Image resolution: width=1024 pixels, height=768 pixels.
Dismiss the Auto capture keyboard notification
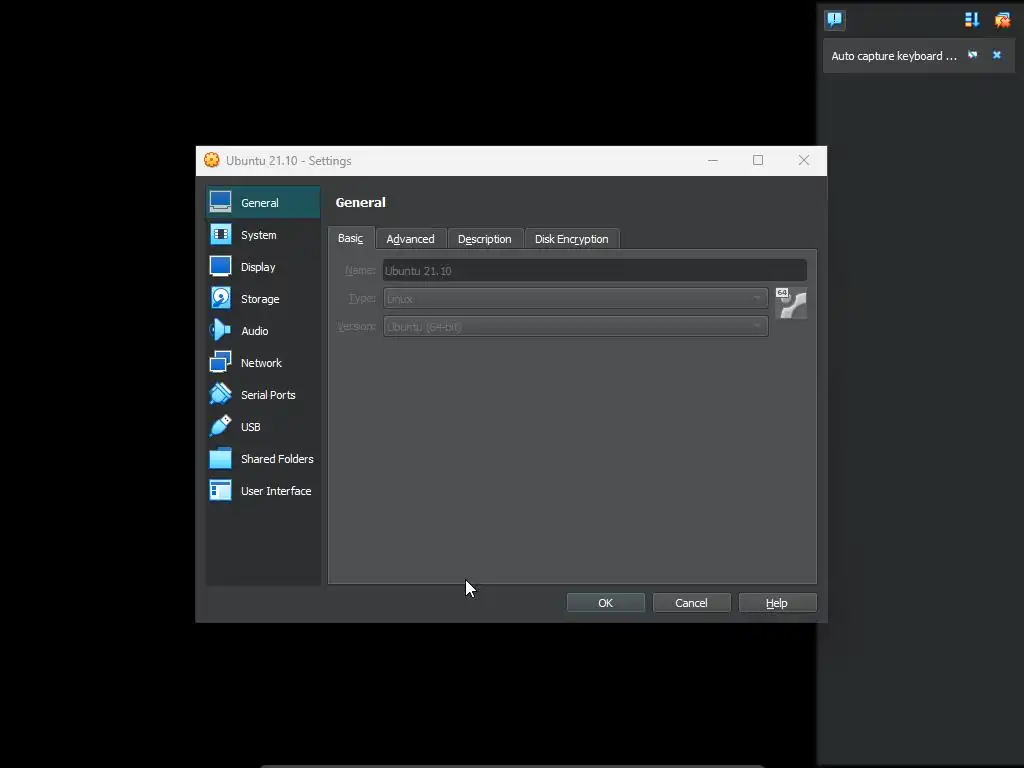(x=997, y=55)
